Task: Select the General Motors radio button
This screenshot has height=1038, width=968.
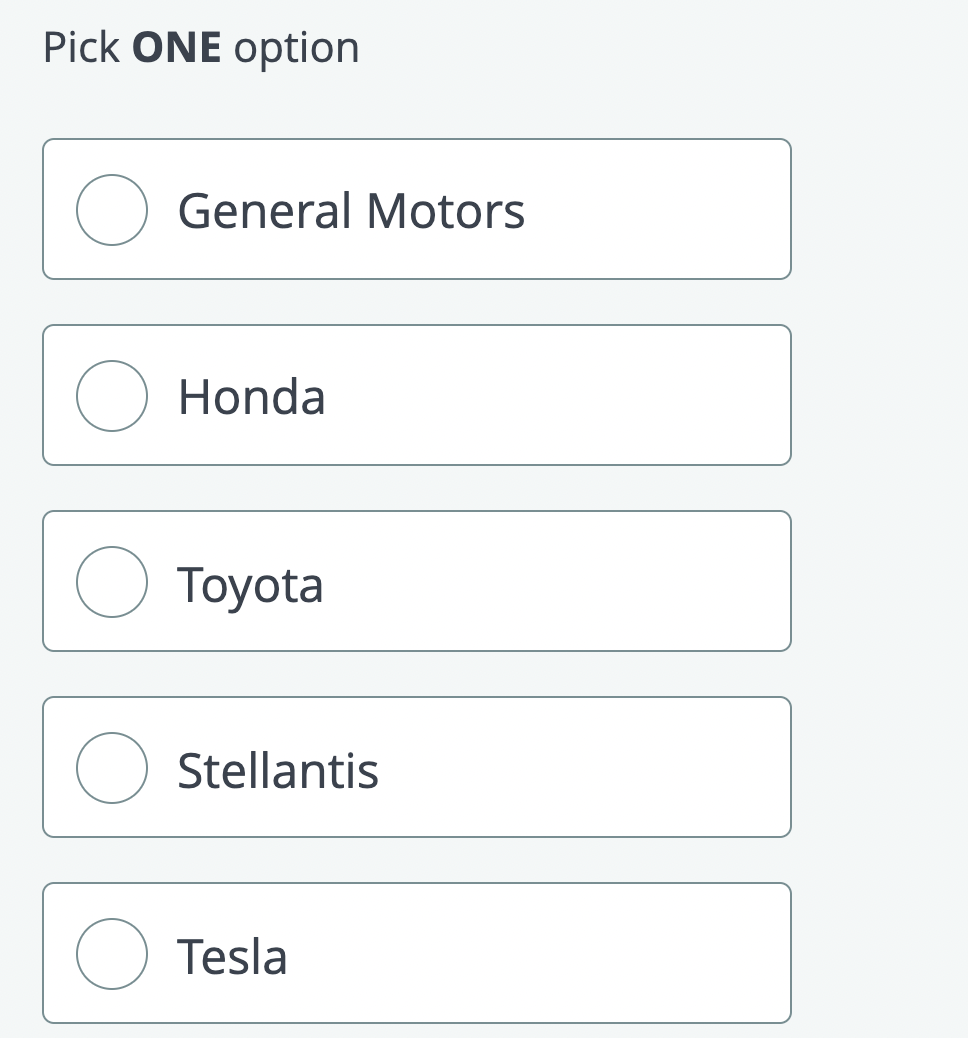Action: click(x=112, y=210)
